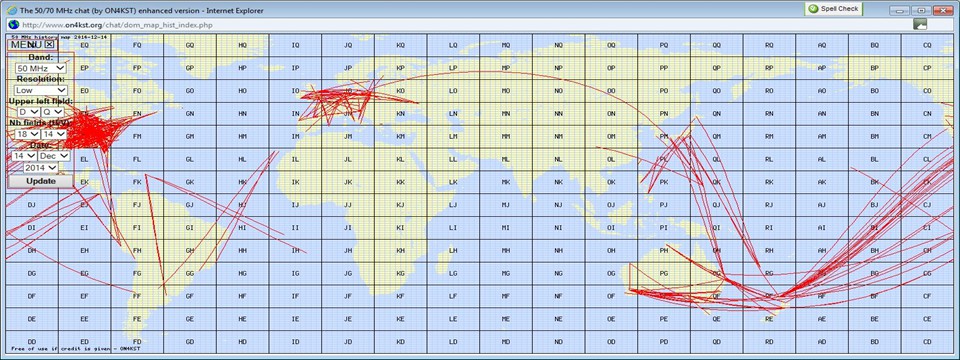The height and width of the screenshot is (360, 960).
Task: Click the compatibility view icon in address bar
Action: coord(920,24)
